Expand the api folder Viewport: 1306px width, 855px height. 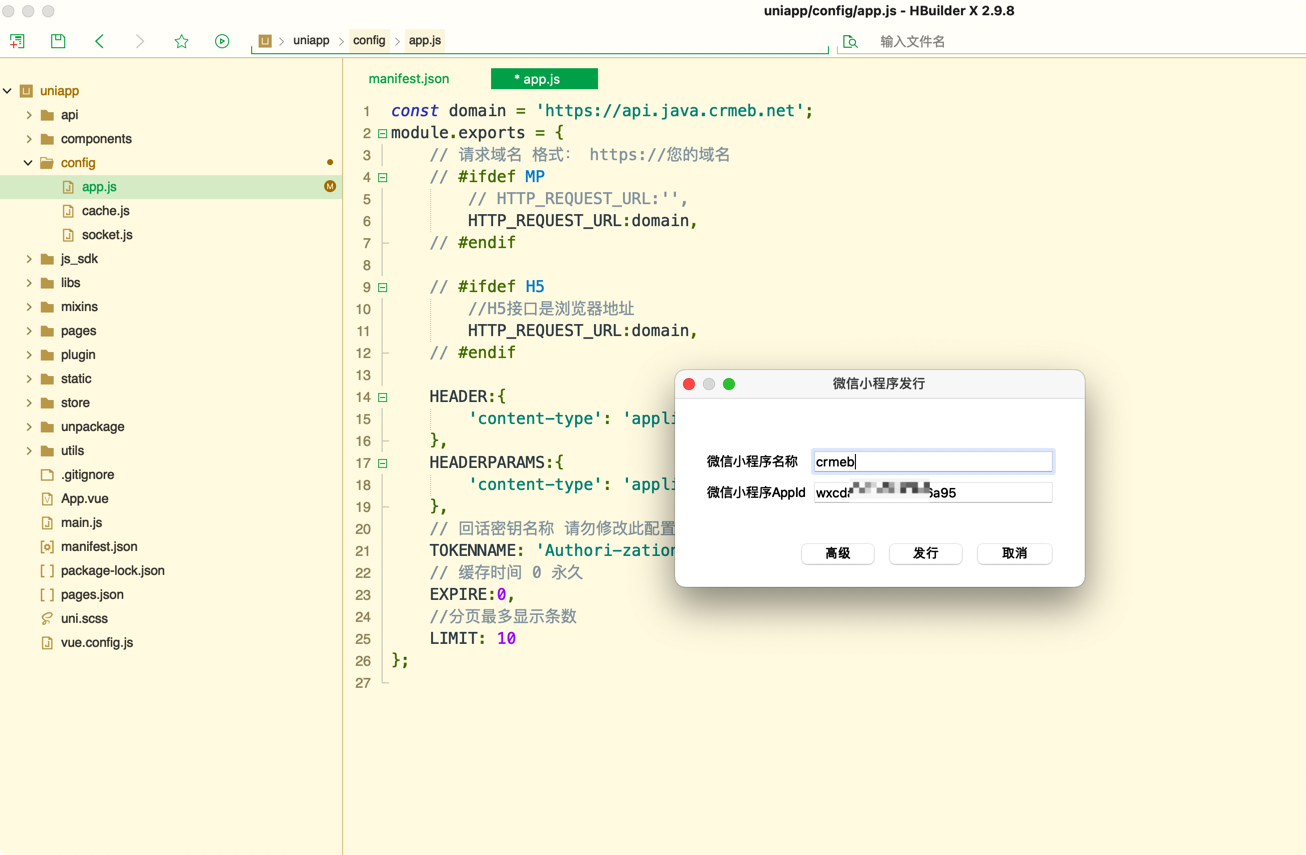click(x=29, y=115)
